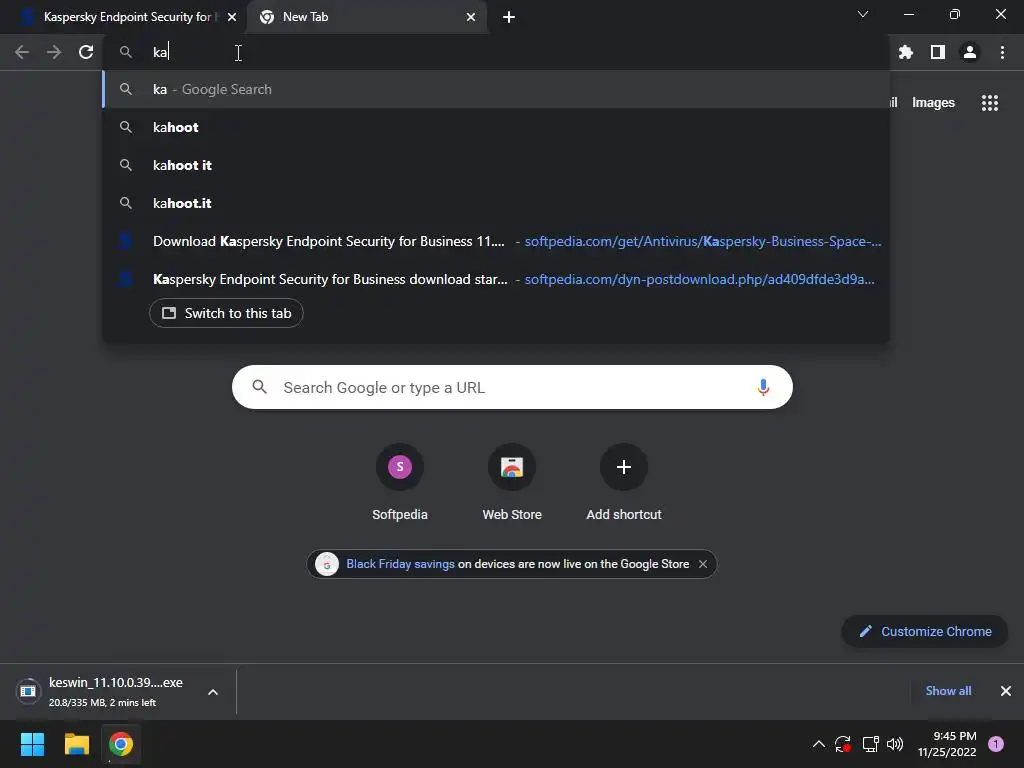Open the network status tray icon
This screenshot has width=1024, height=768.
coord(870,744)
